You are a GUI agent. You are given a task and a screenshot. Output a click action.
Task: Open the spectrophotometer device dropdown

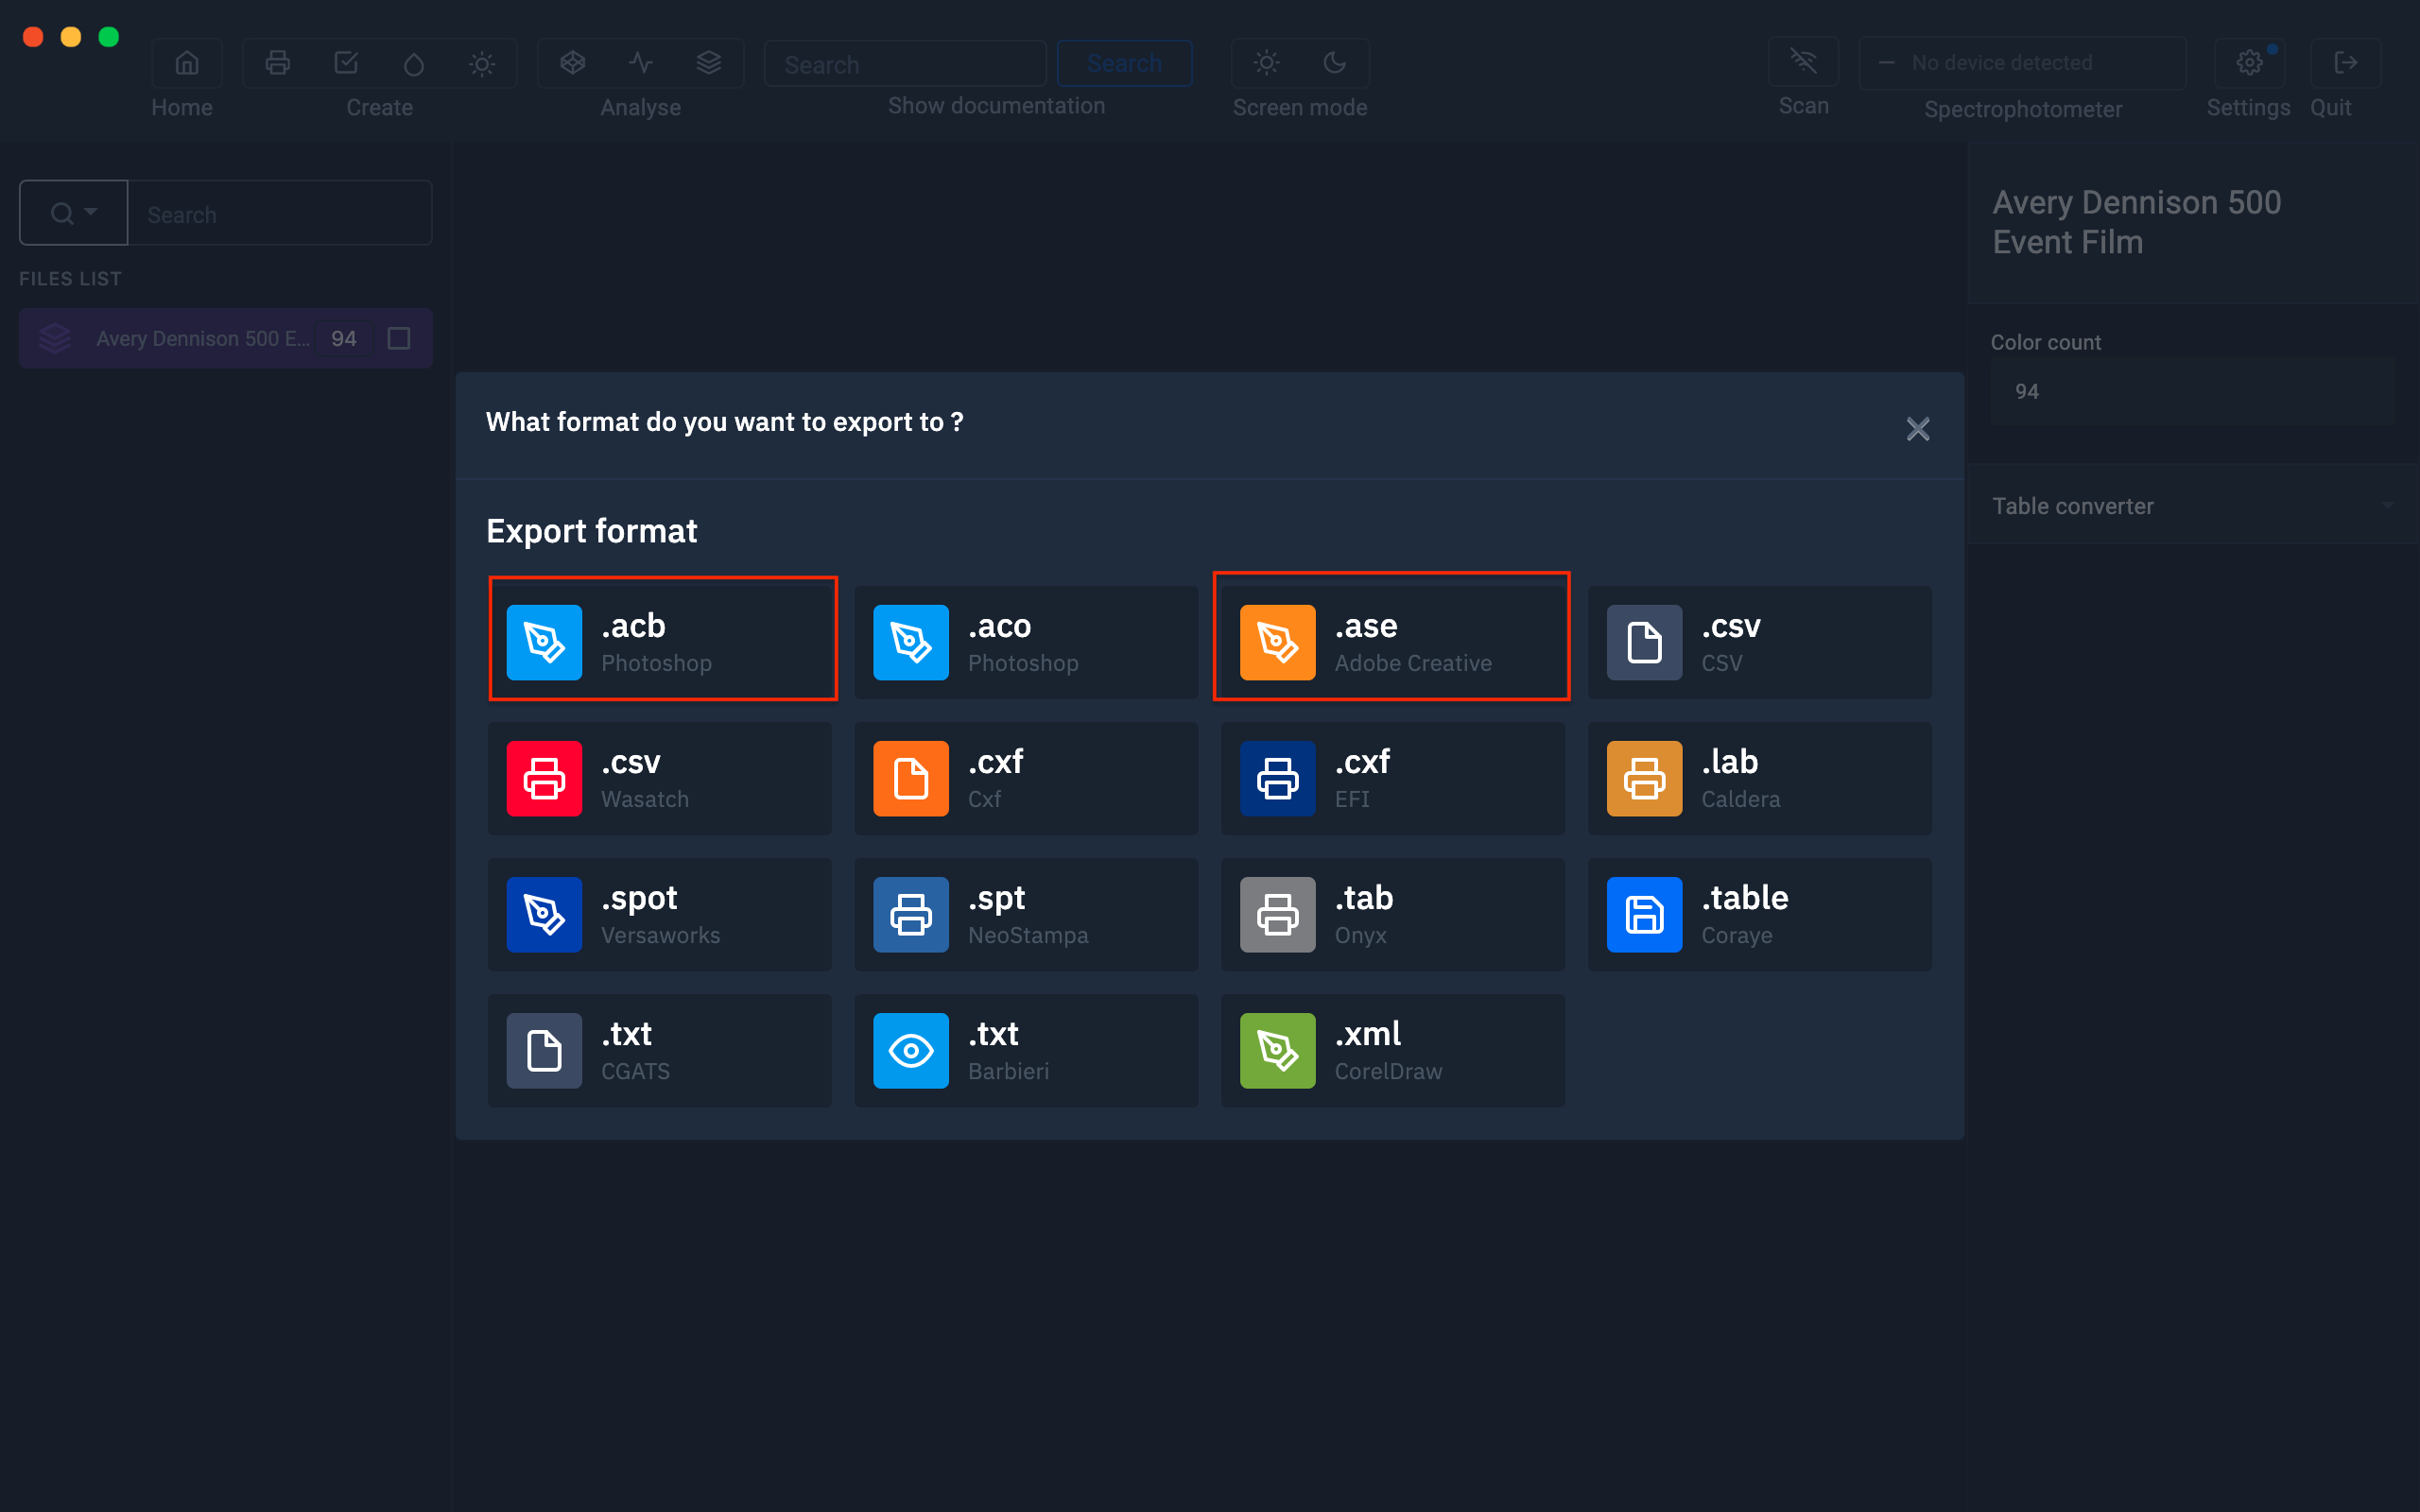[2022, 63]
